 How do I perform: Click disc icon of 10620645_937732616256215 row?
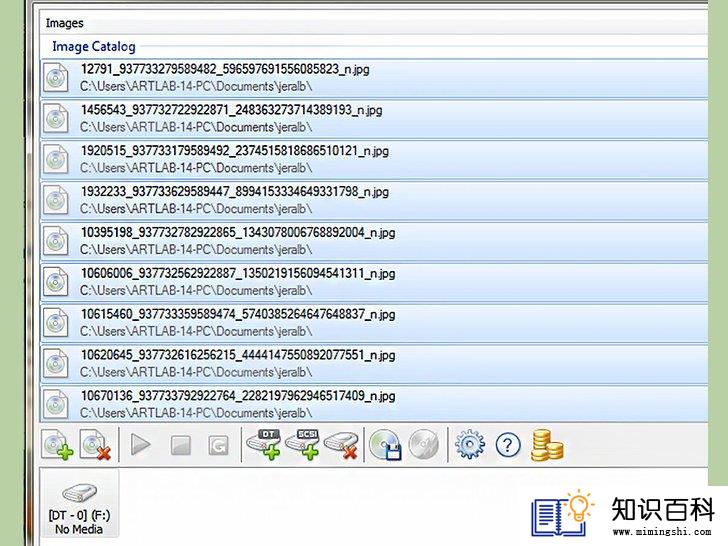[x=56, y=364]
